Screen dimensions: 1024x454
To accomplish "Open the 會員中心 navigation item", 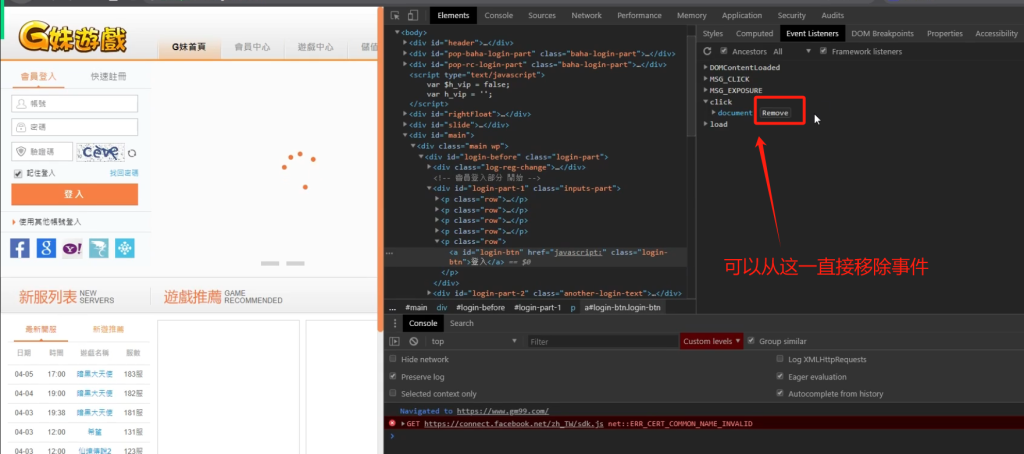I will pos(253,47).
